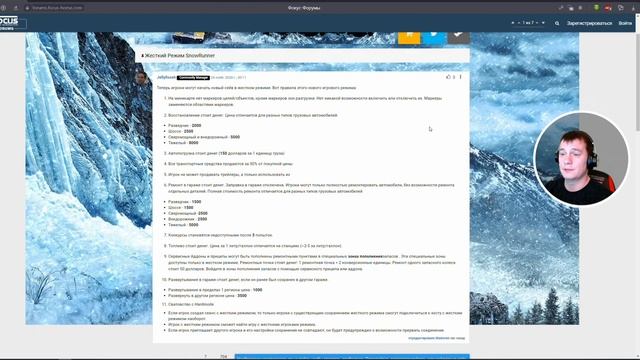The height and width of the screenshot is (360, 640).
Task: Click the address bar lock icon
Action: pos(27,8)
